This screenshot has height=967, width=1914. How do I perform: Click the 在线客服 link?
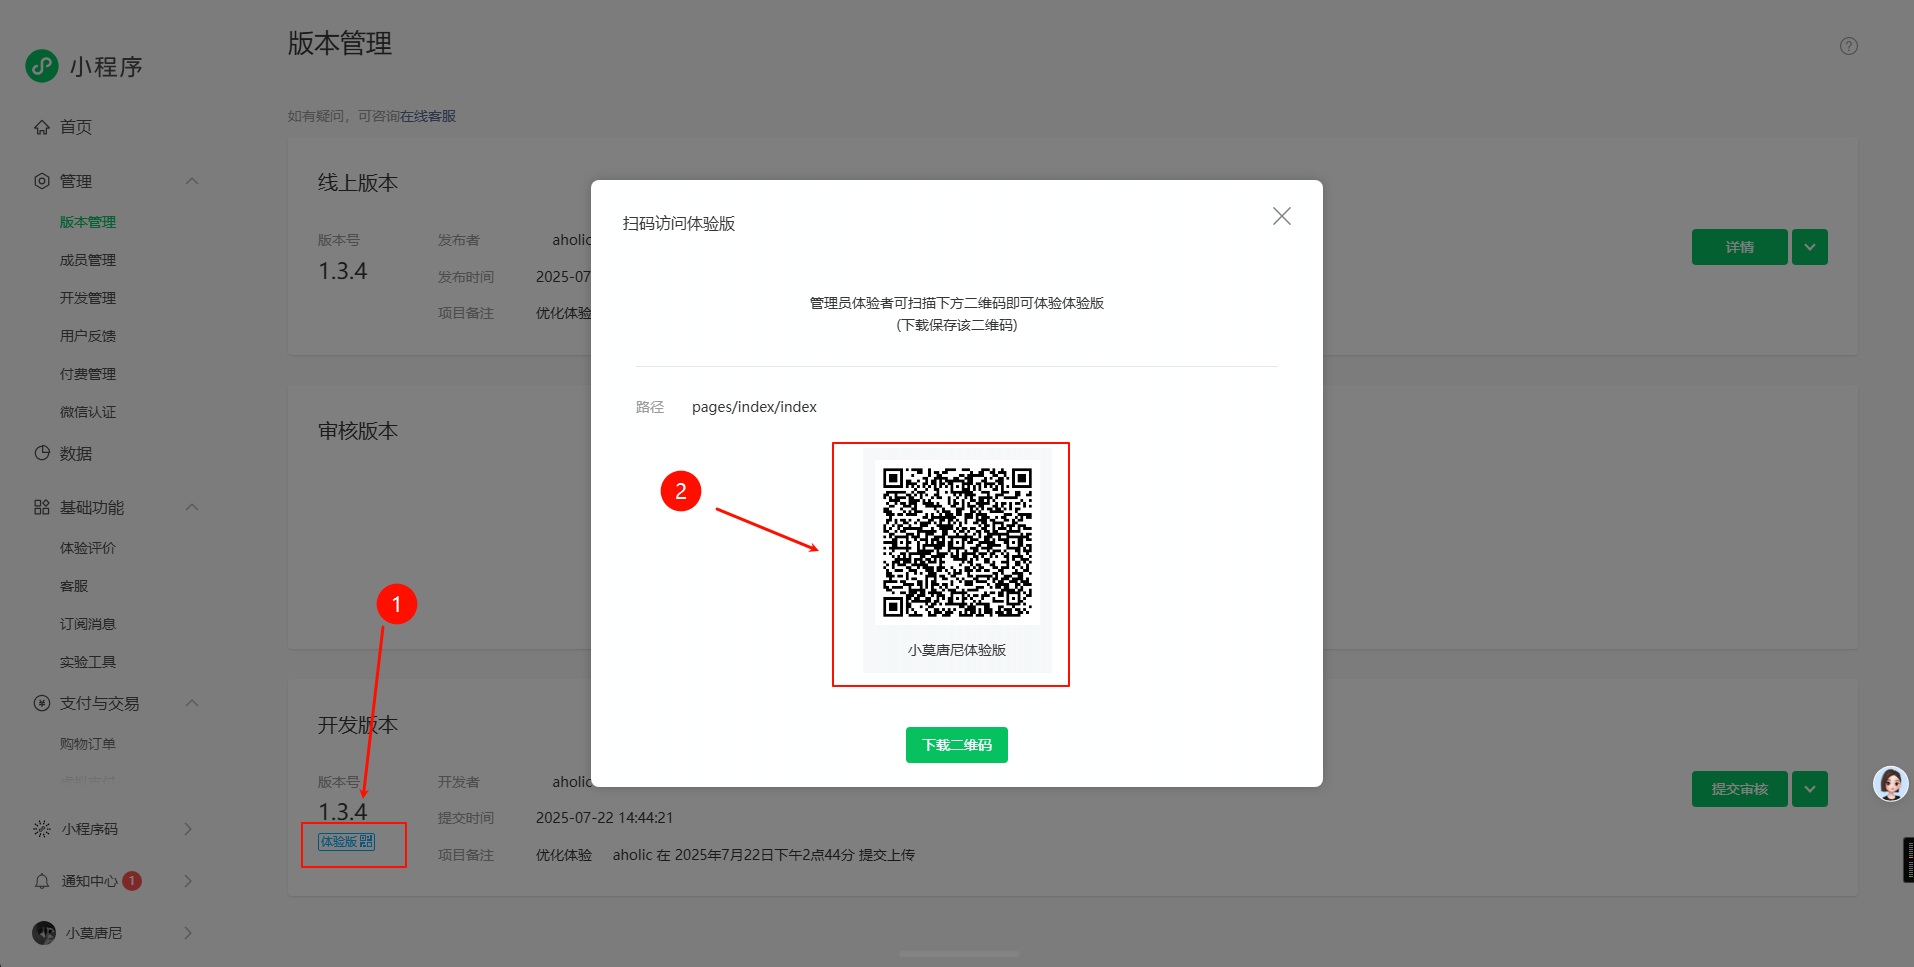428,116
